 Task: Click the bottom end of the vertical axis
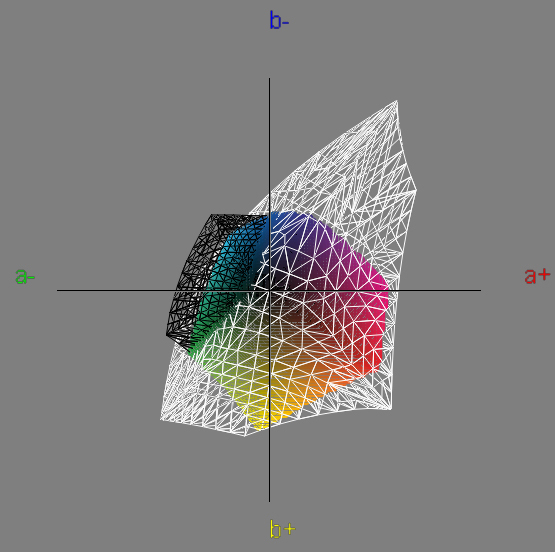(269, 501)
